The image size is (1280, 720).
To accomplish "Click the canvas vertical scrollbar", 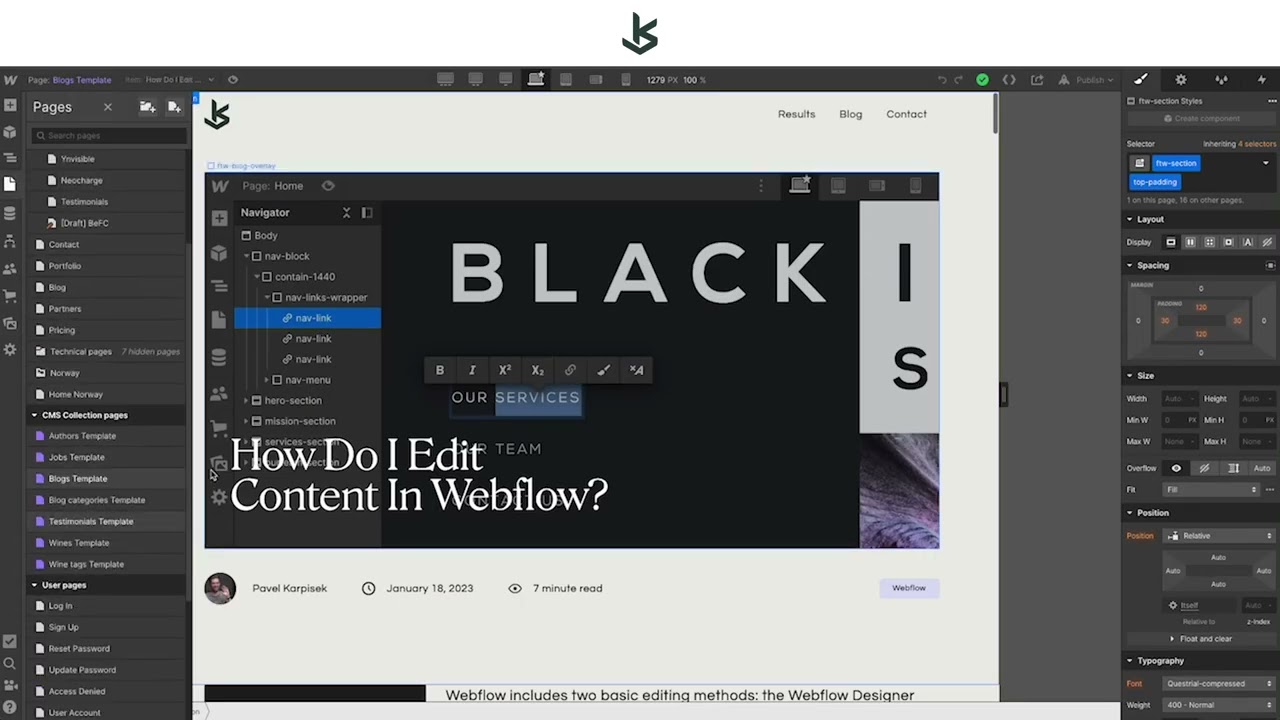I will pos(995,115).
